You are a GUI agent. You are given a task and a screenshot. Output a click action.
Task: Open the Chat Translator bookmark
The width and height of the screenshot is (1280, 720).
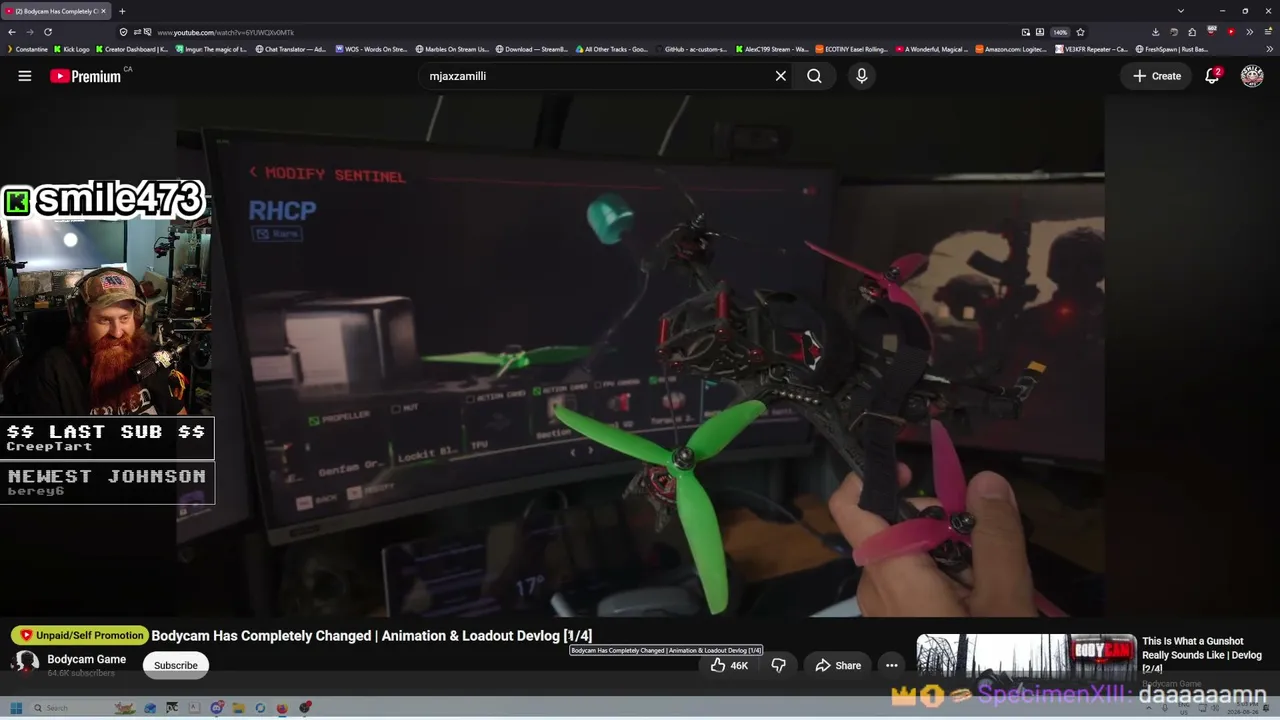tap(291, 49)
